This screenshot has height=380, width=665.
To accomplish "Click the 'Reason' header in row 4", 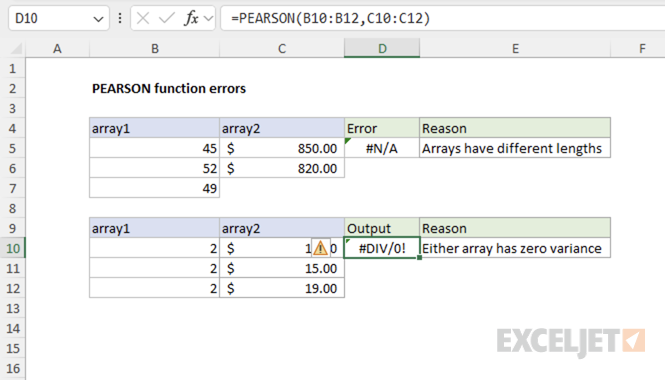I will tap(515, 128).
